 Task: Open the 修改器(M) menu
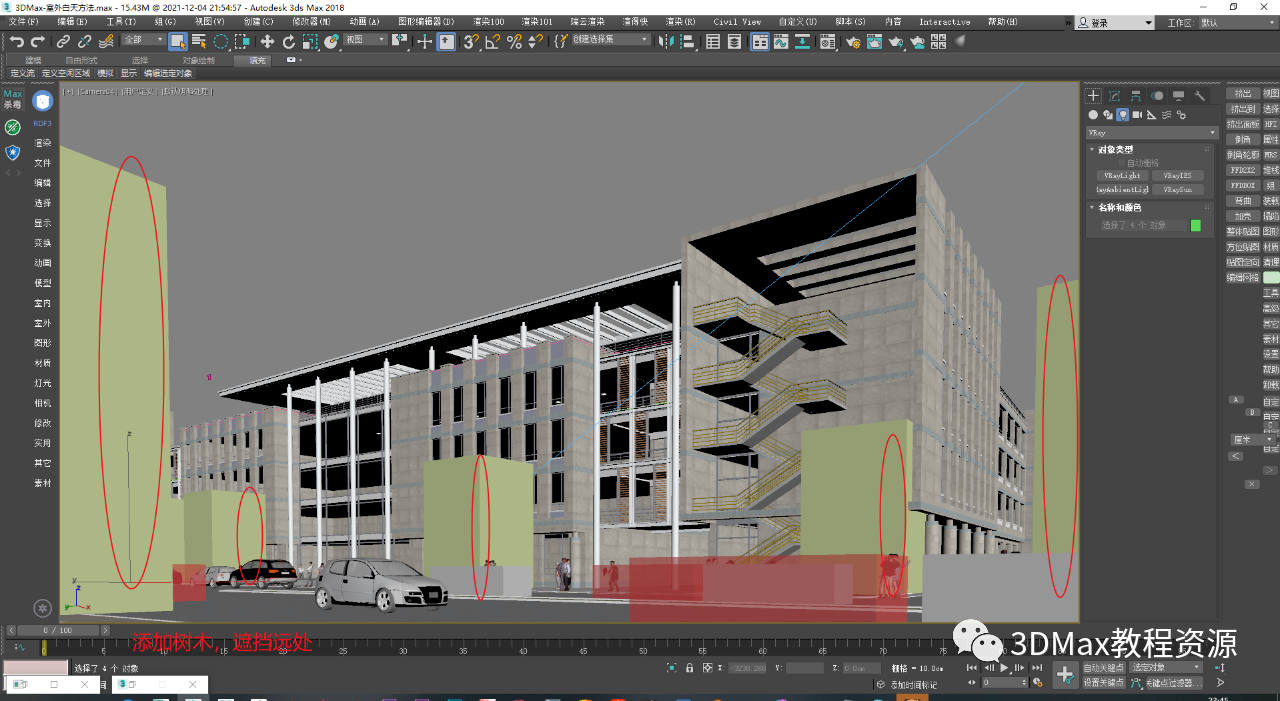tap(312, 21)
